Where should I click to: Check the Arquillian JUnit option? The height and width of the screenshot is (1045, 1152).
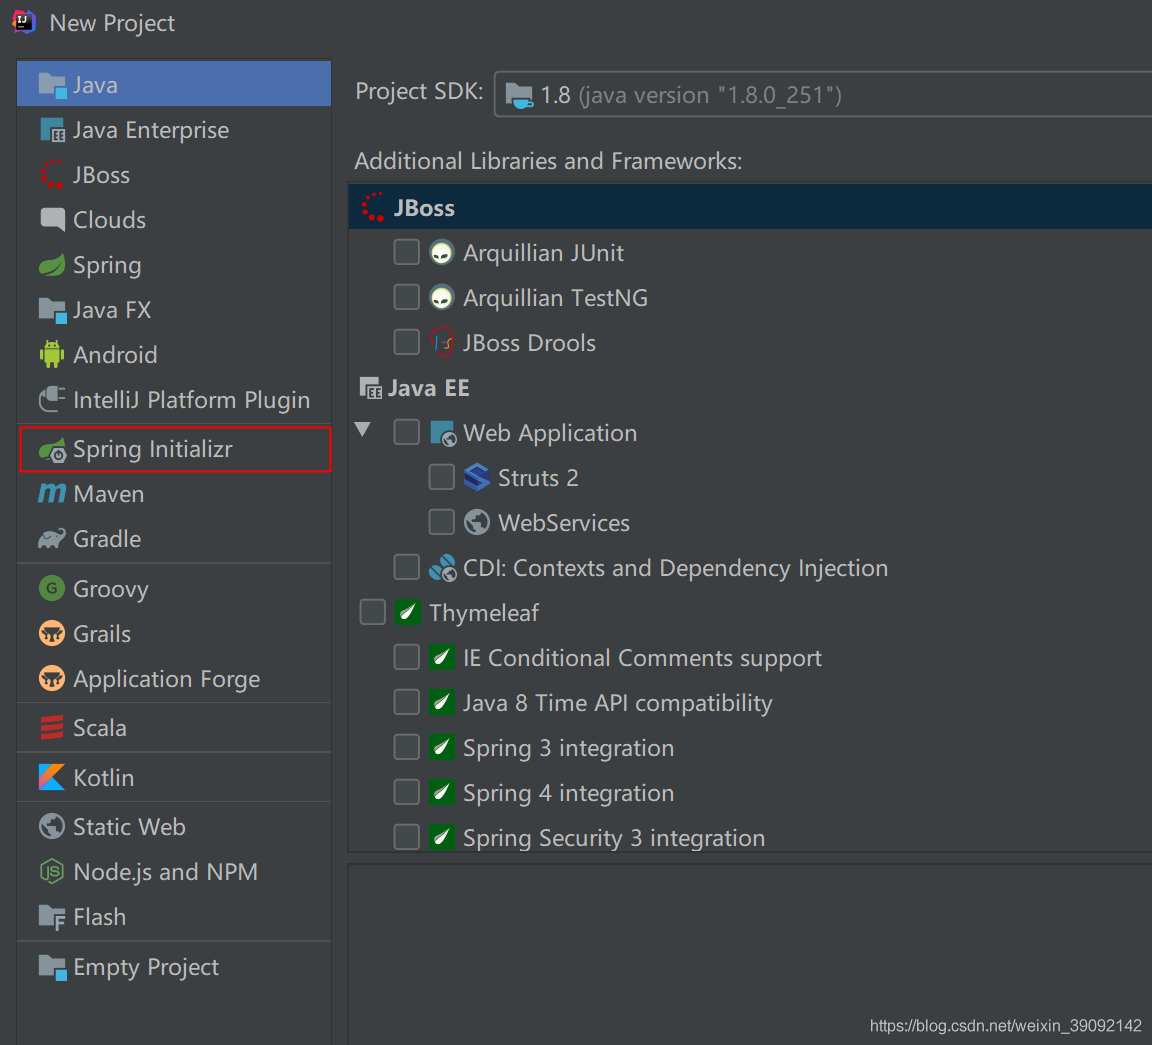pyautogui.click(x=407, y=252)
